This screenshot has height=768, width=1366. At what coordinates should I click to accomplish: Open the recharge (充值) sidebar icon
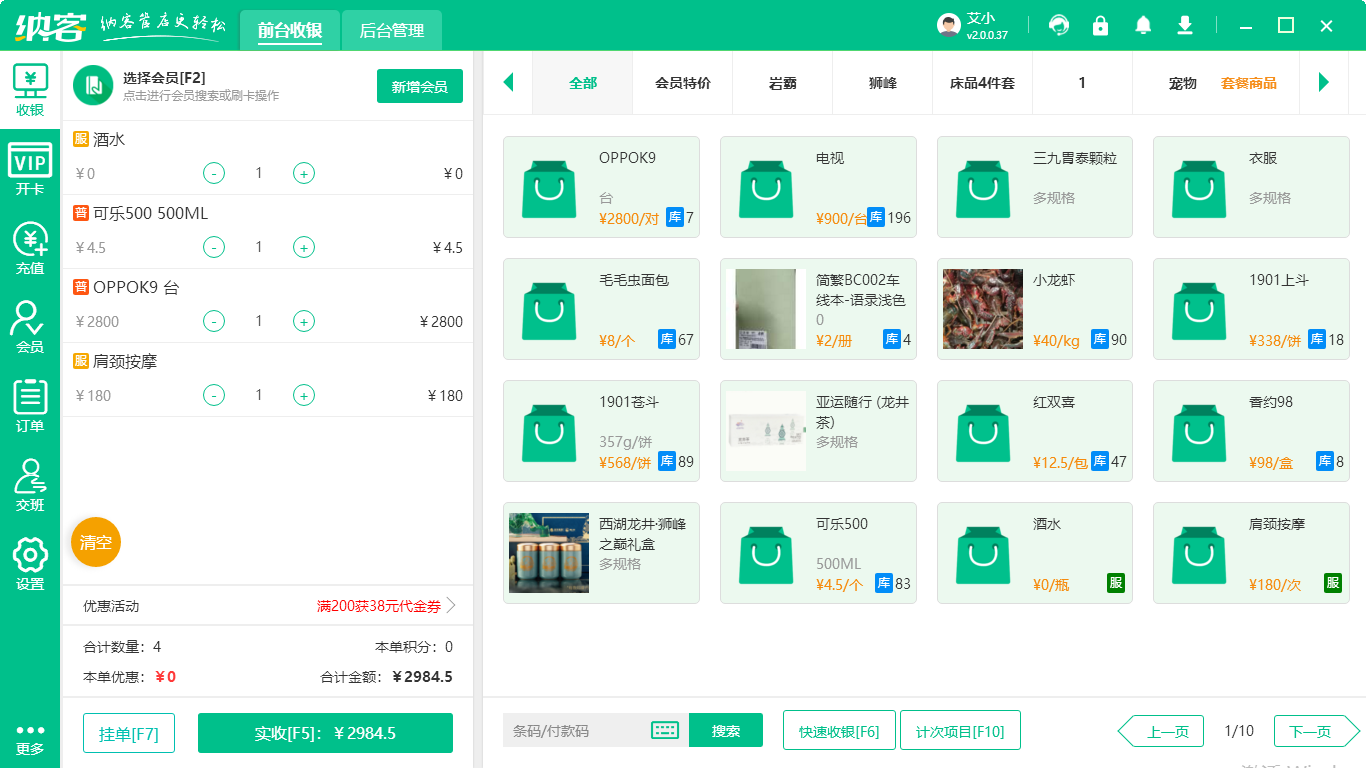[30, 248]
